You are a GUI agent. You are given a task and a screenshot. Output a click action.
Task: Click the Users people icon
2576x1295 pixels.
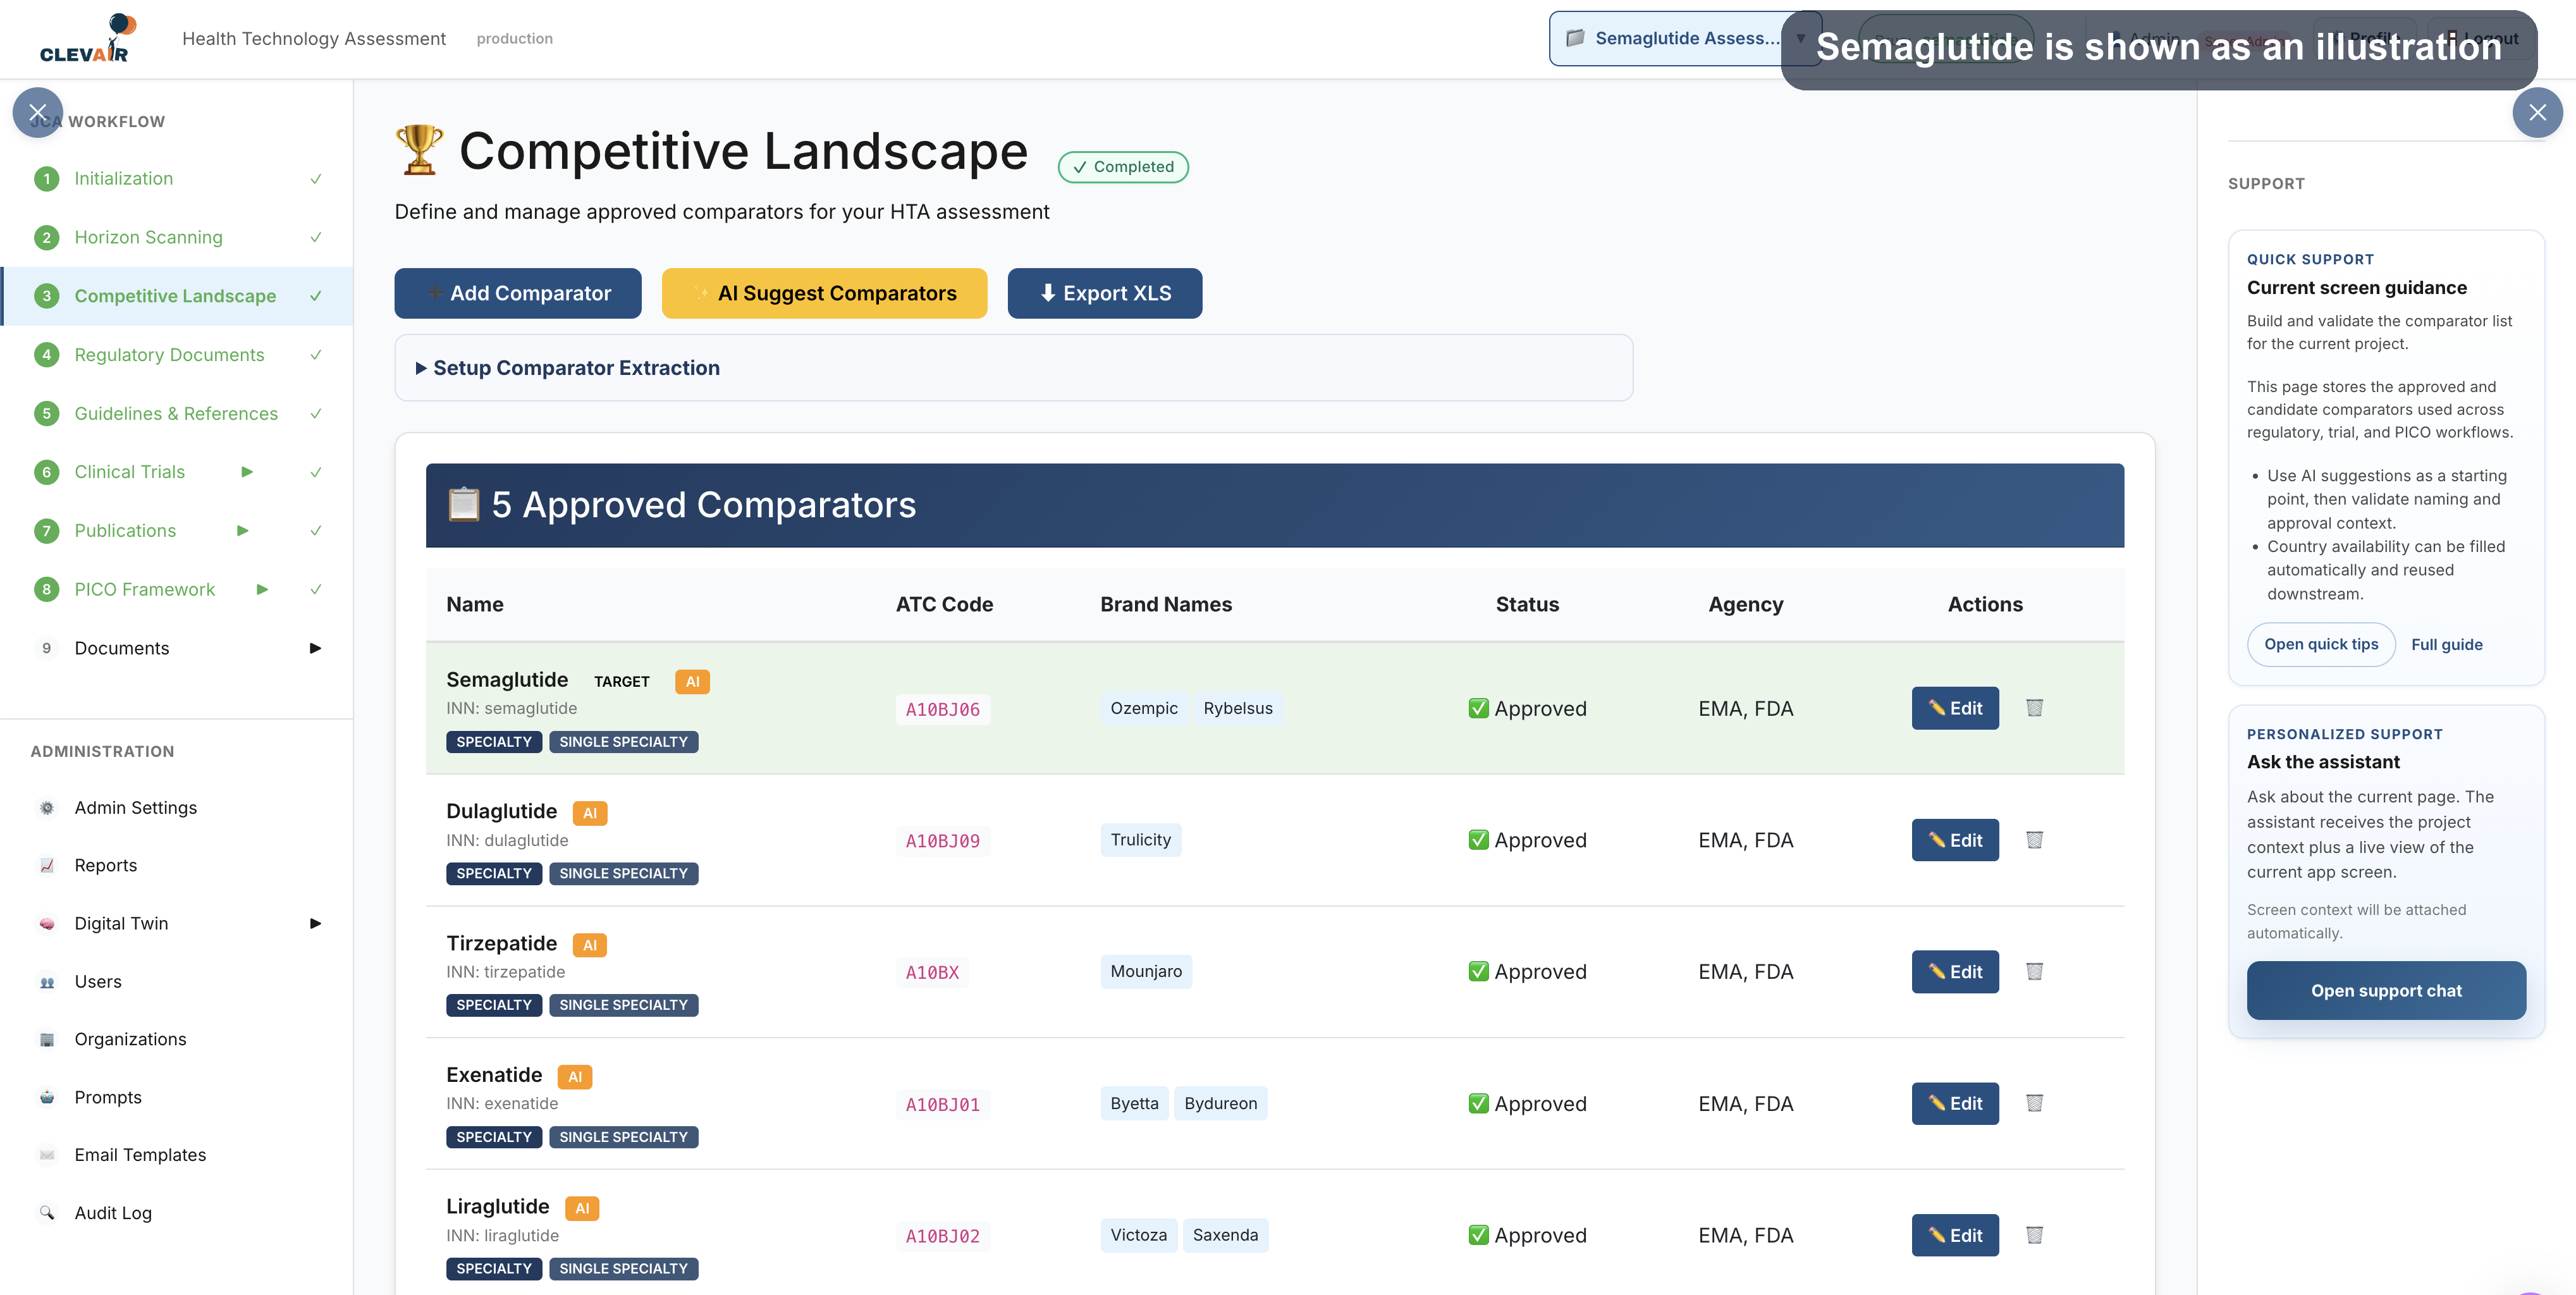47,982
